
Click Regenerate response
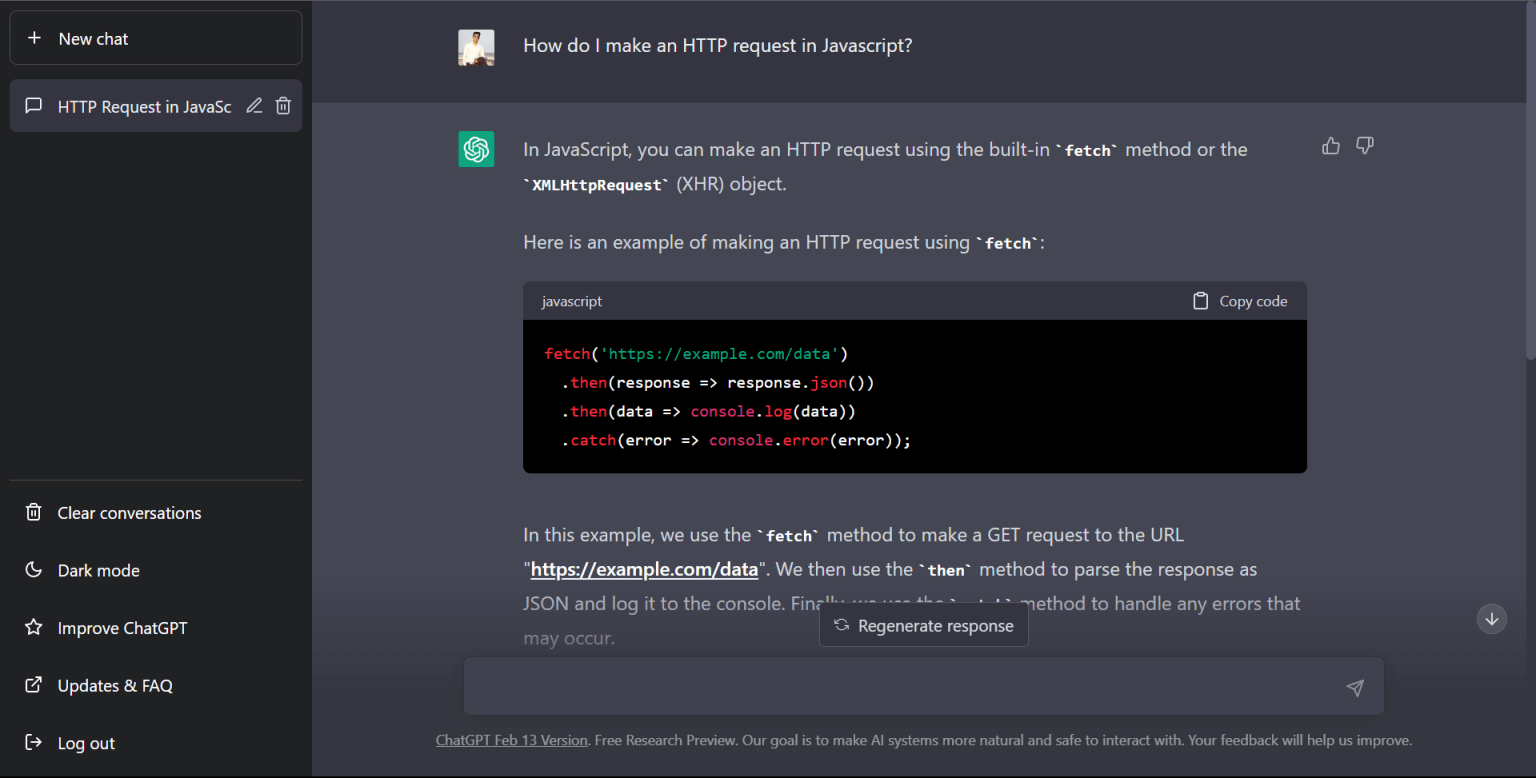pyautogui.click(x=923, y=625)
